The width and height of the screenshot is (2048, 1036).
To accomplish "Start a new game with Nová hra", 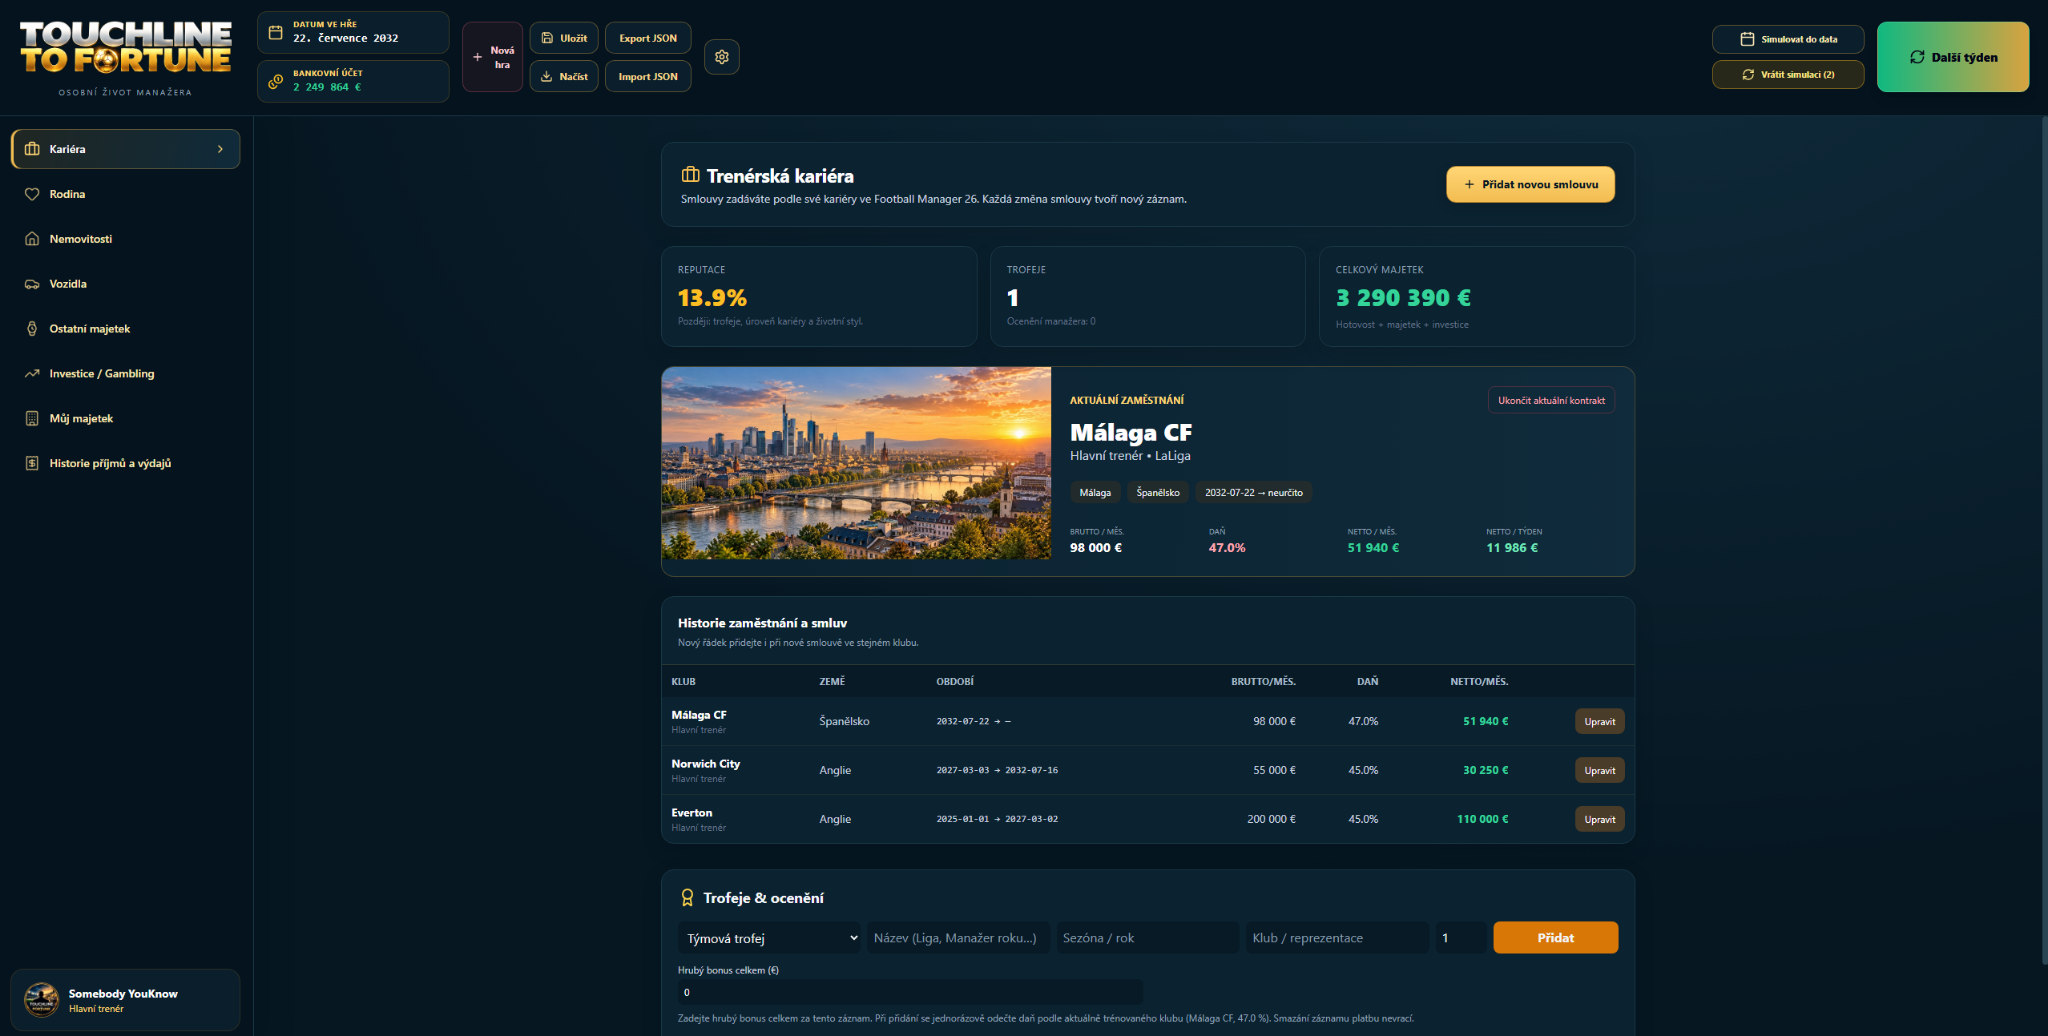I will pos(492,57).
